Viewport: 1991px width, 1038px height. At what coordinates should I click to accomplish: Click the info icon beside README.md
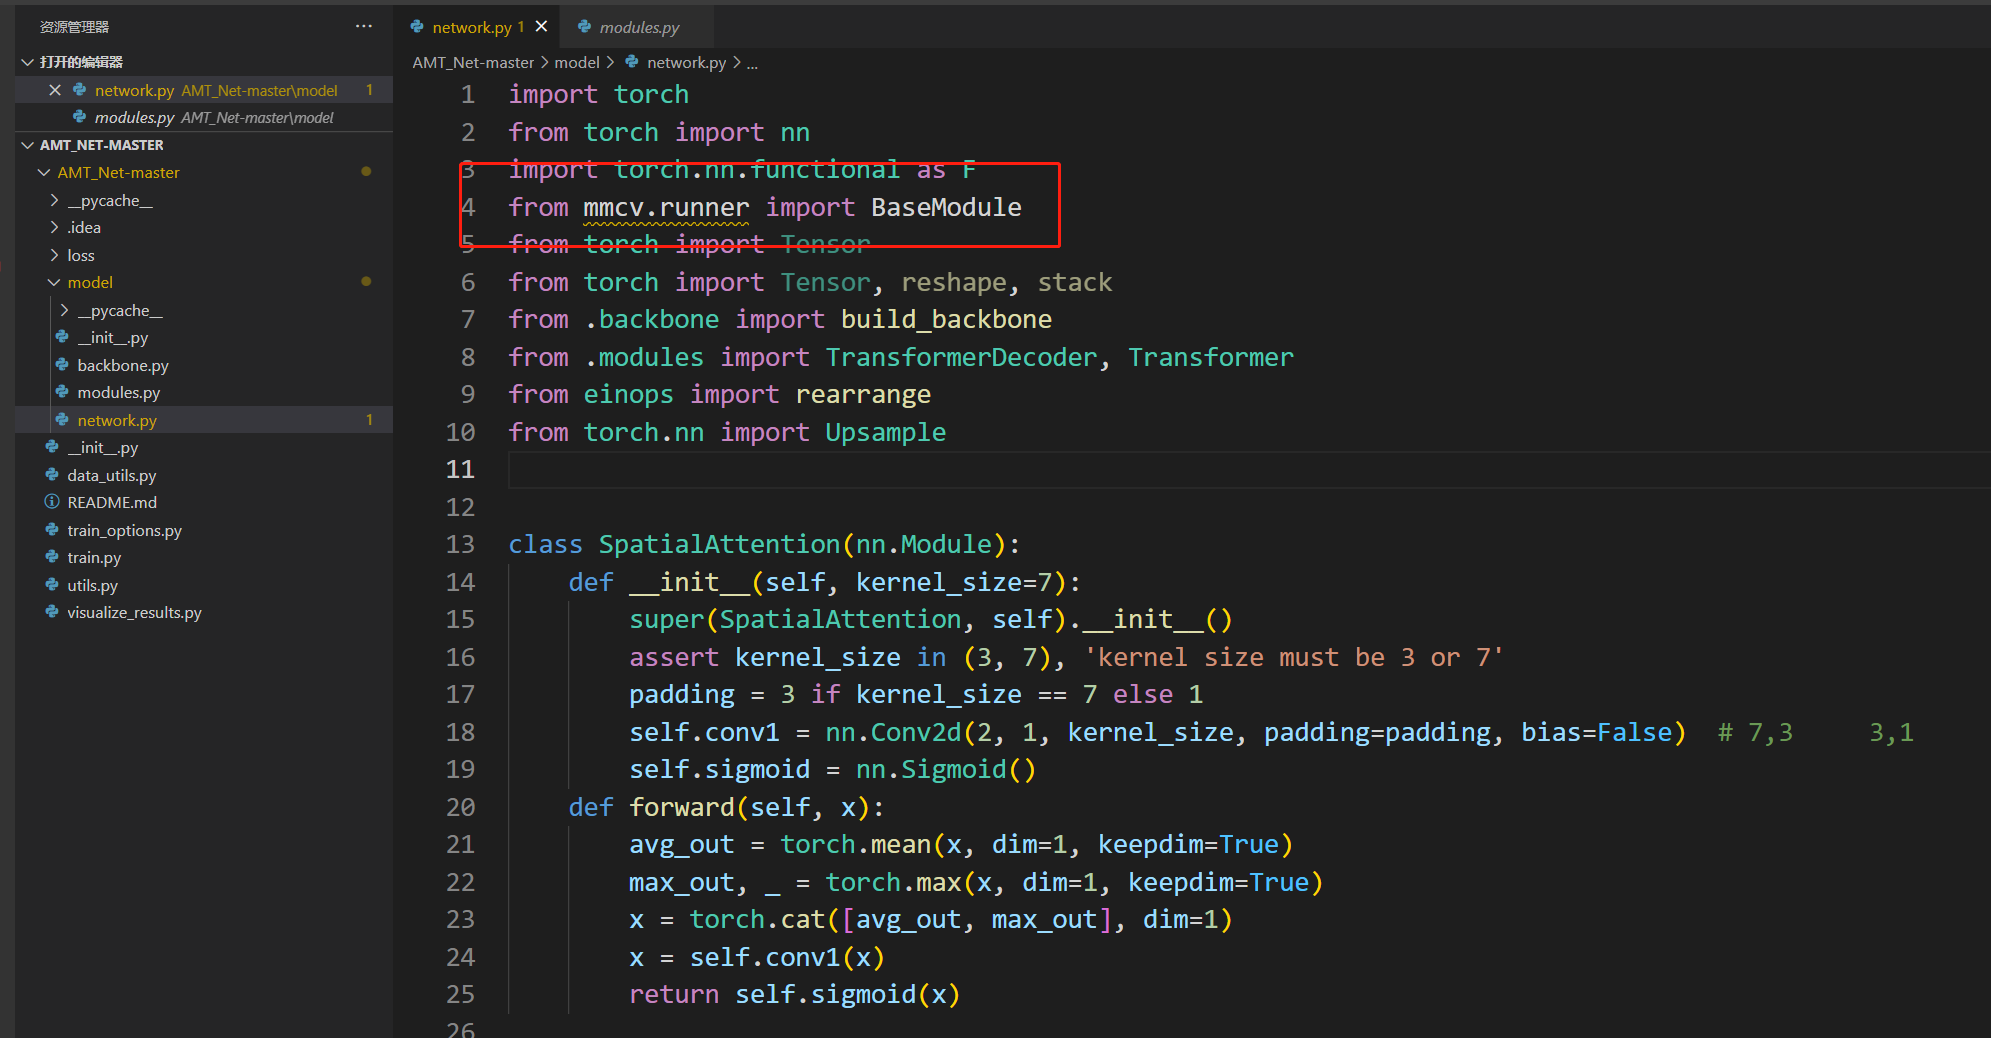(51, 502)
